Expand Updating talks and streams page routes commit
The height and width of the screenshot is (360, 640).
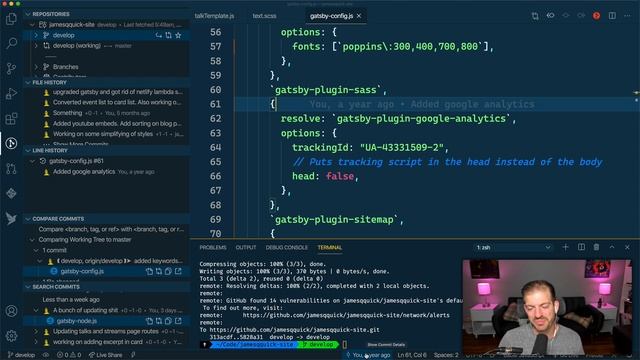click(x=36, y=331)
